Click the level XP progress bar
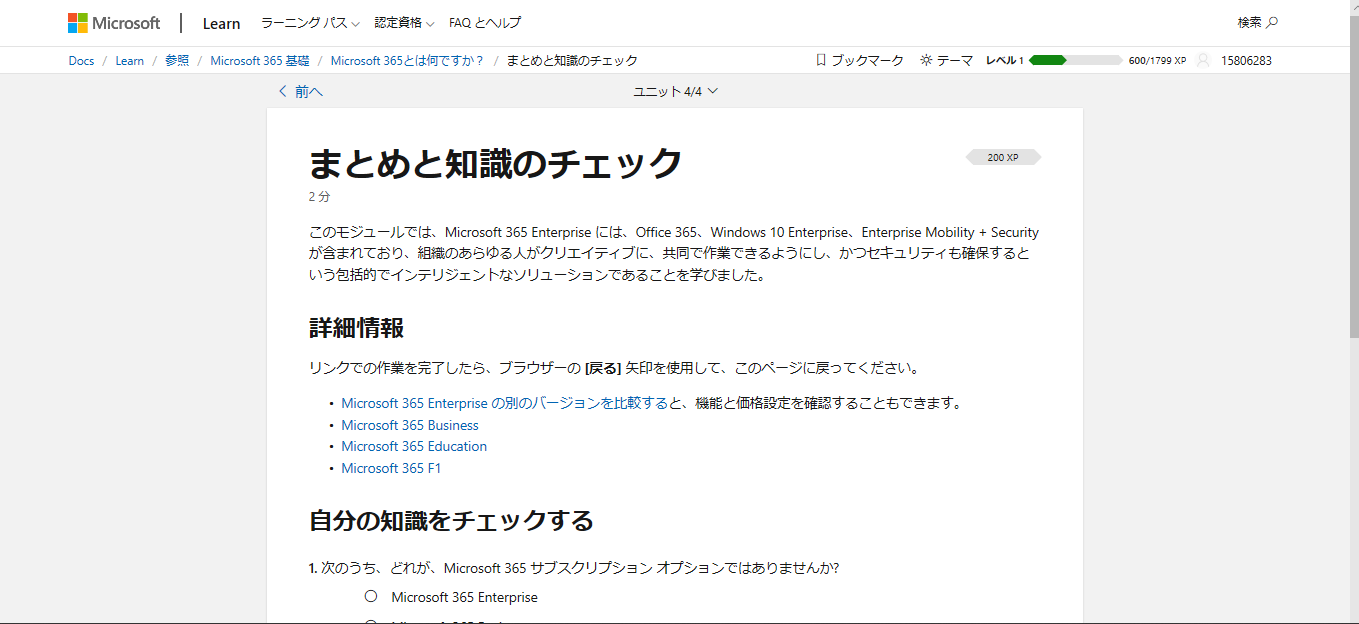The image size is (1359, 624). [x=1075, y=60]
